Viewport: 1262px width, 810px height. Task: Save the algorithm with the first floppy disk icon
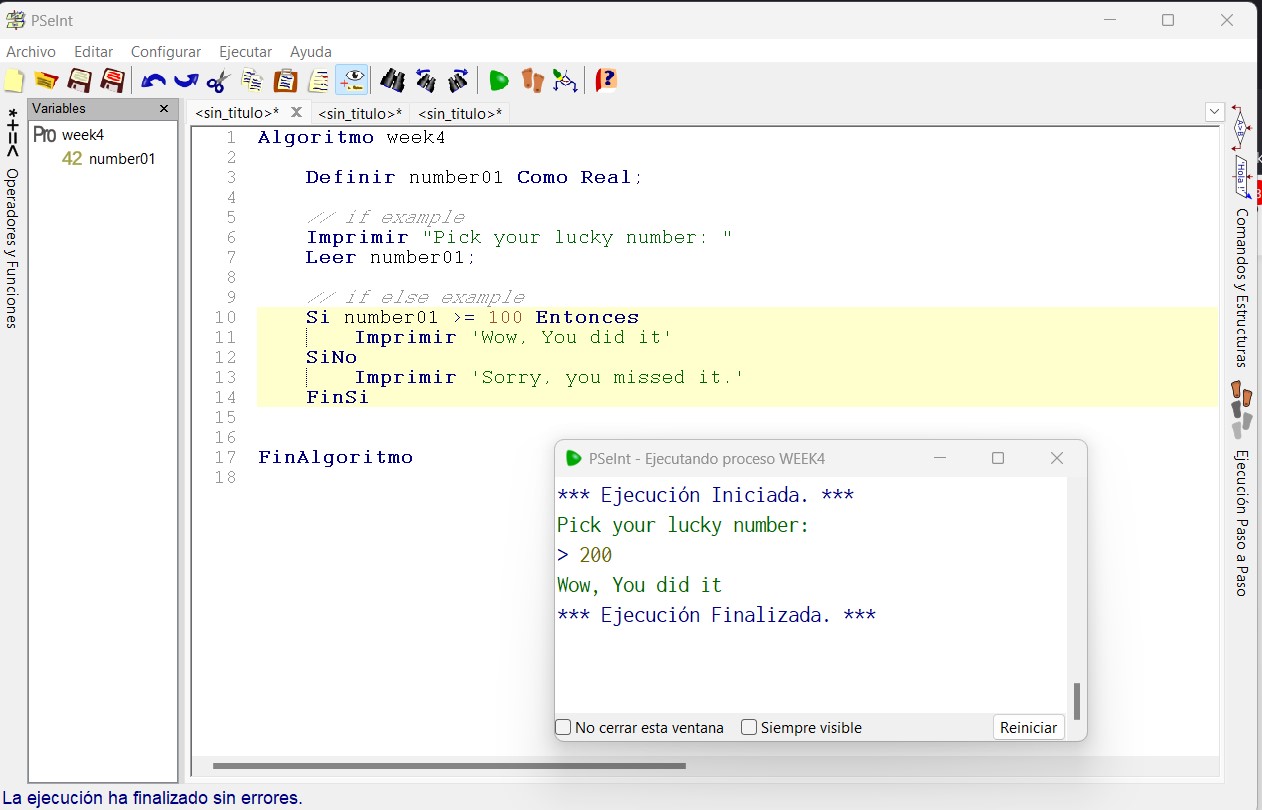[x=79, y=80]
